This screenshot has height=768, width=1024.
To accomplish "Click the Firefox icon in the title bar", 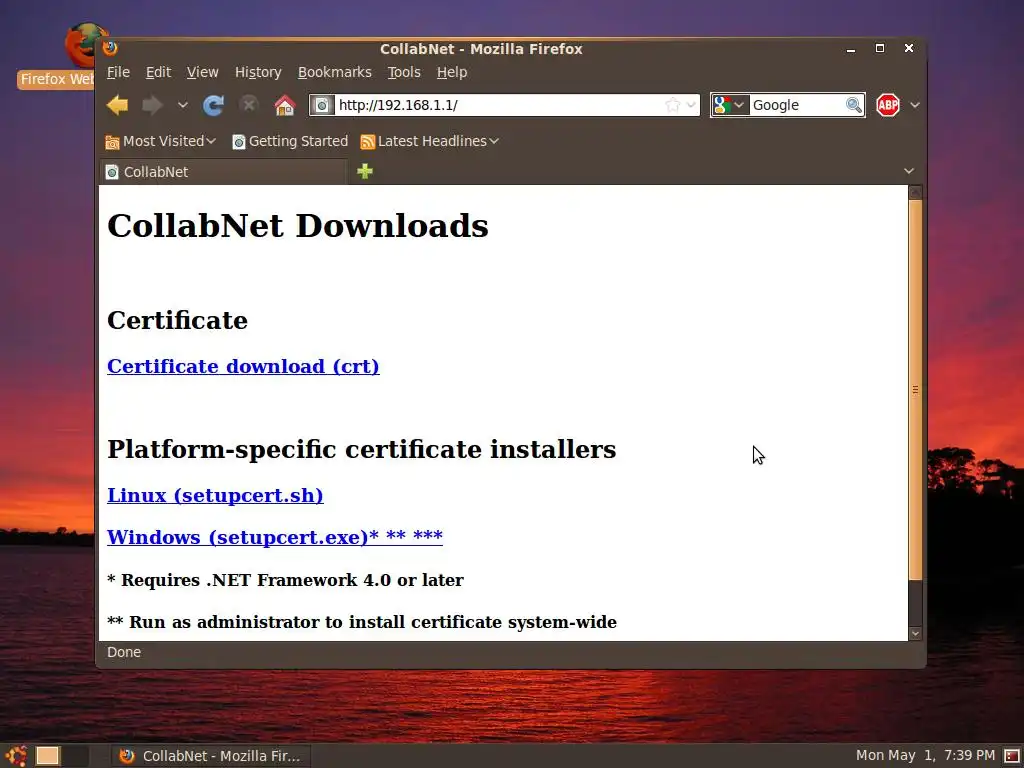I will pos(110,48).
